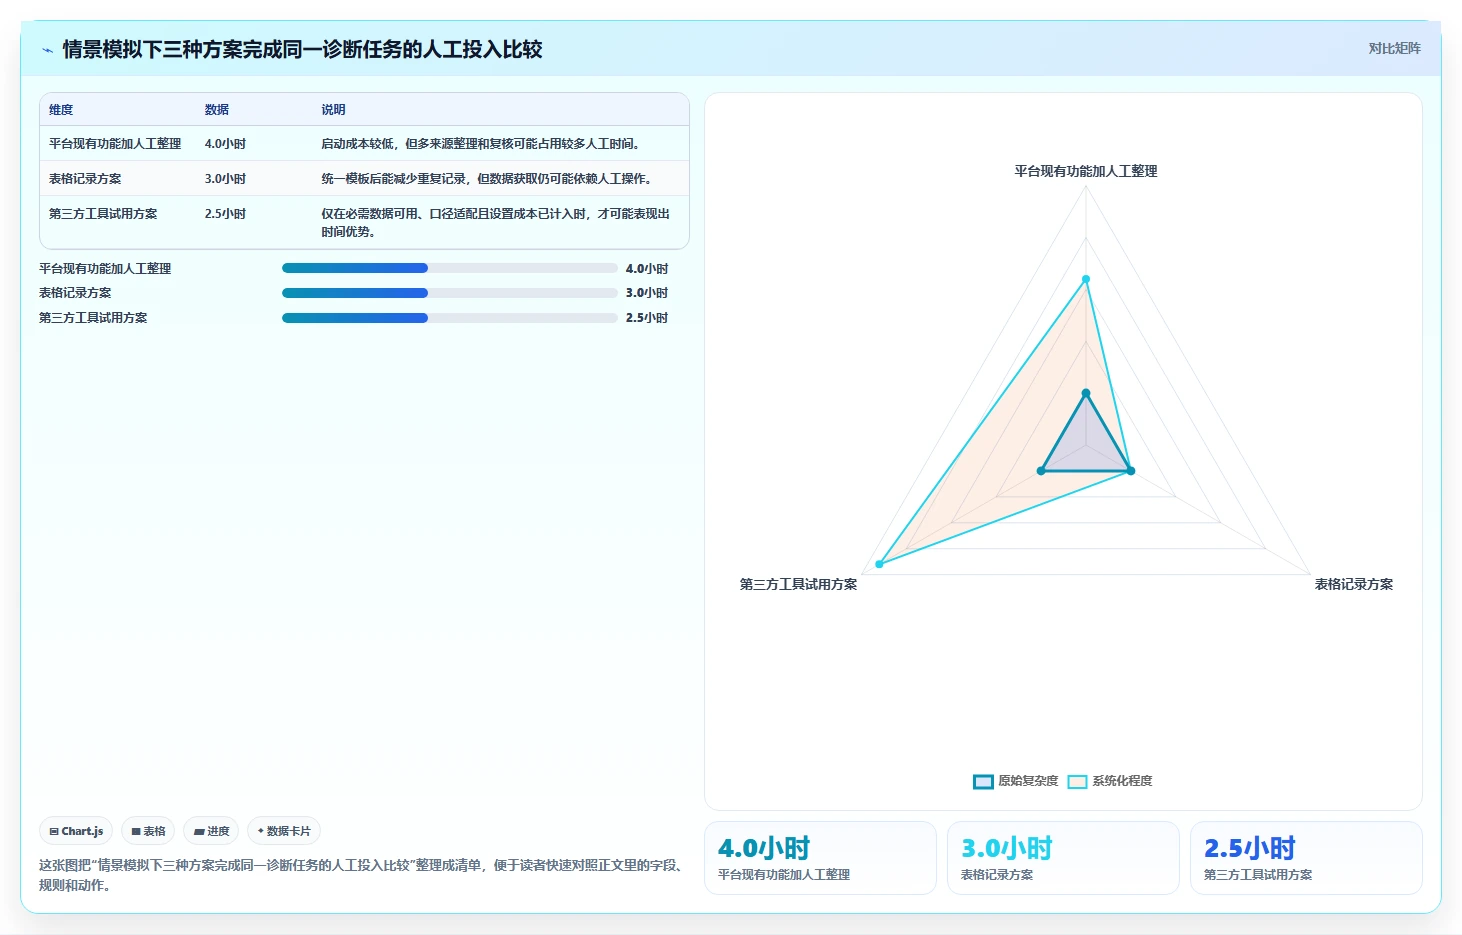Toggle the 系统化程度 legend swatch
1462x935 pixels.
tap(1077, 781)
